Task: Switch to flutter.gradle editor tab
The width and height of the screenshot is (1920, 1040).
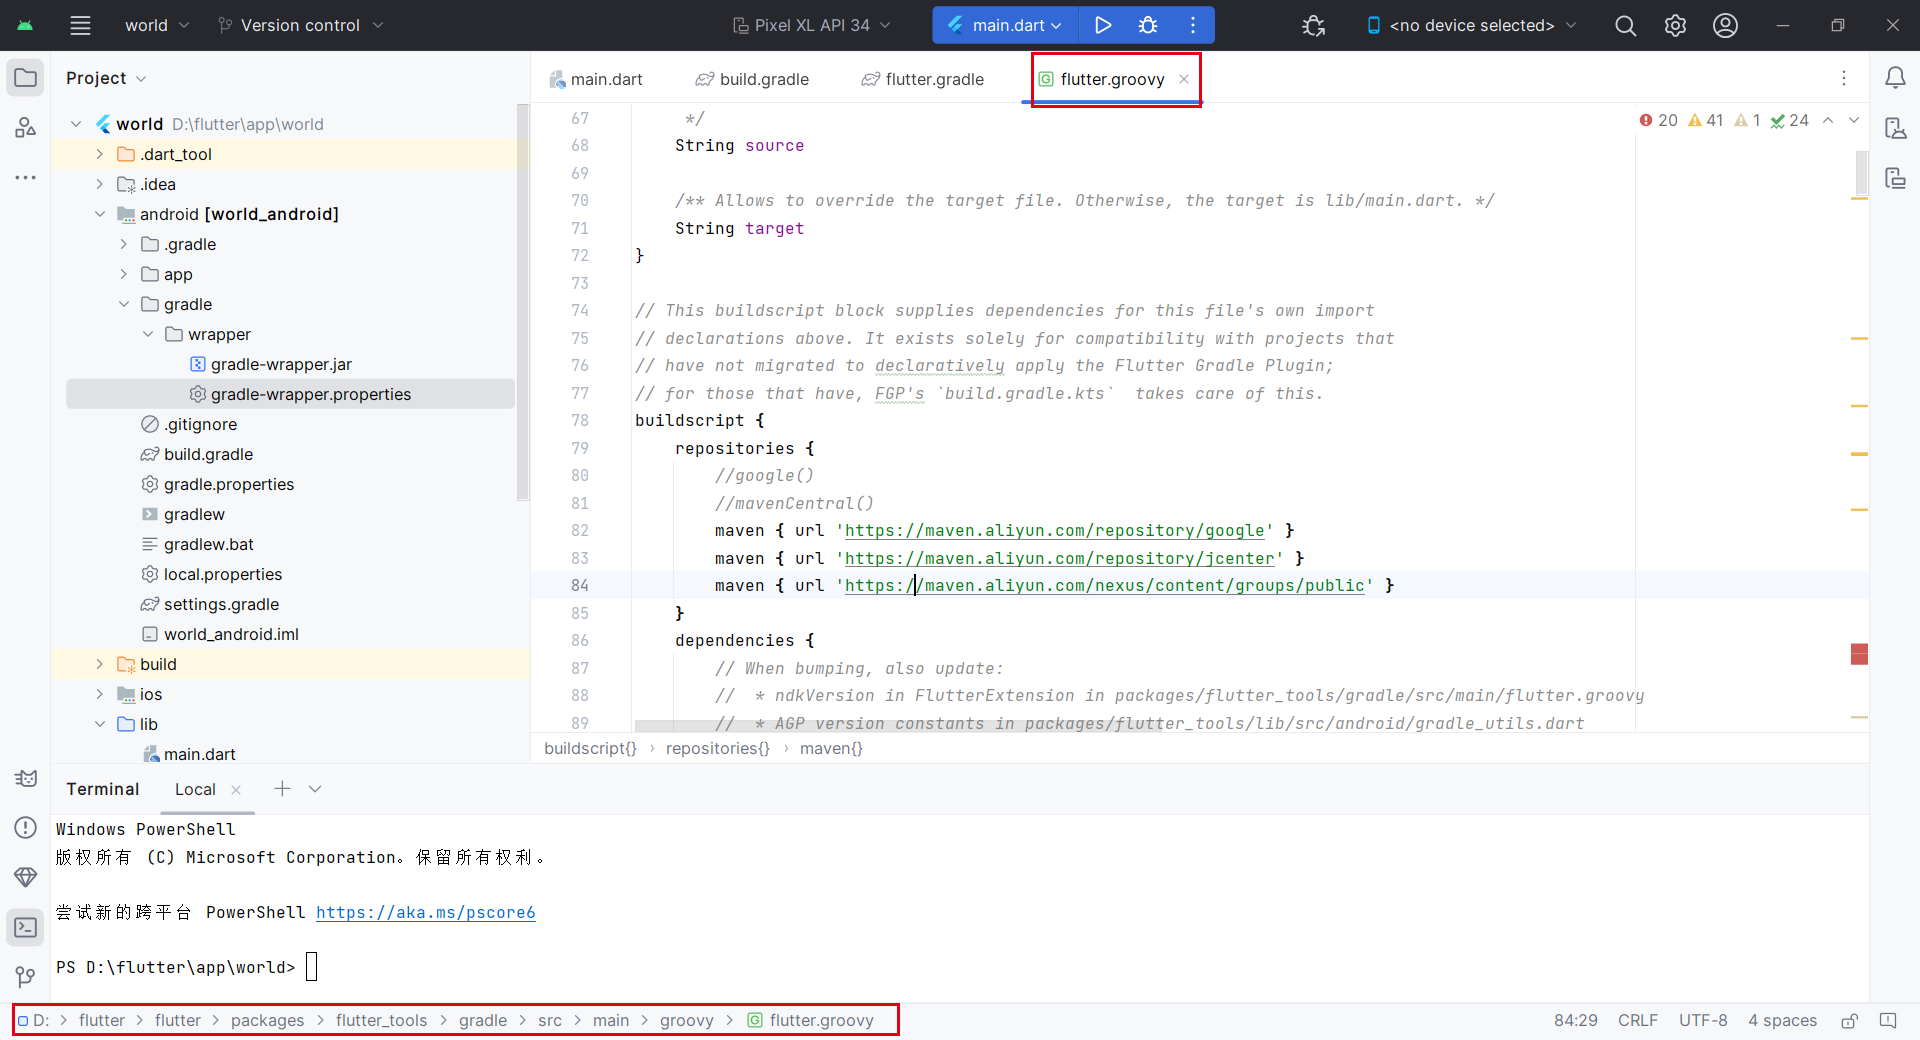Action: [x=923, y=79]
